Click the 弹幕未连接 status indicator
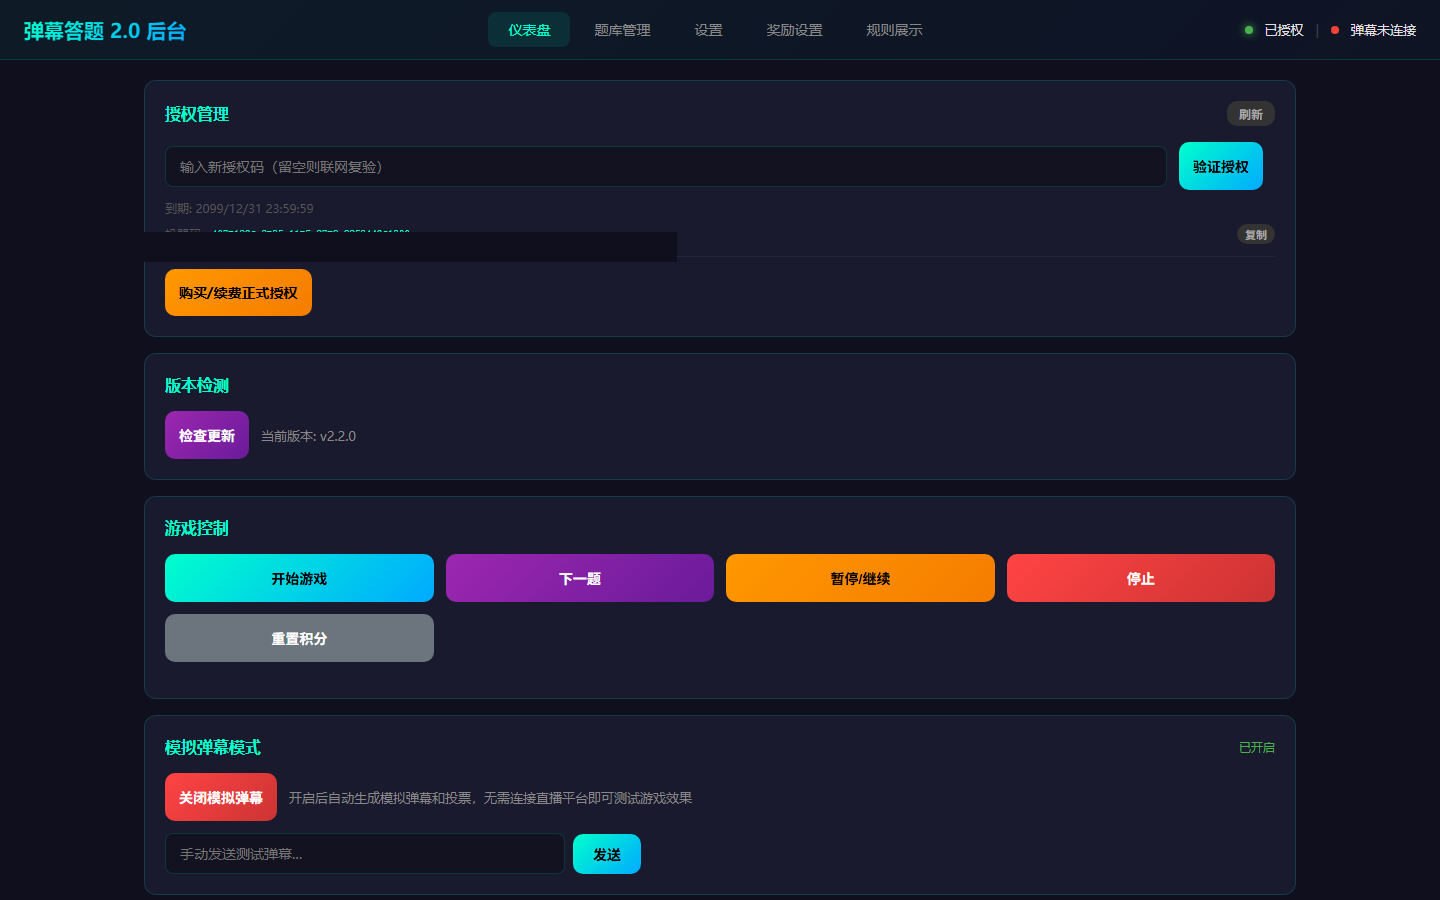This screenshot has height=900, width=1440. (x=1373, y=30)
